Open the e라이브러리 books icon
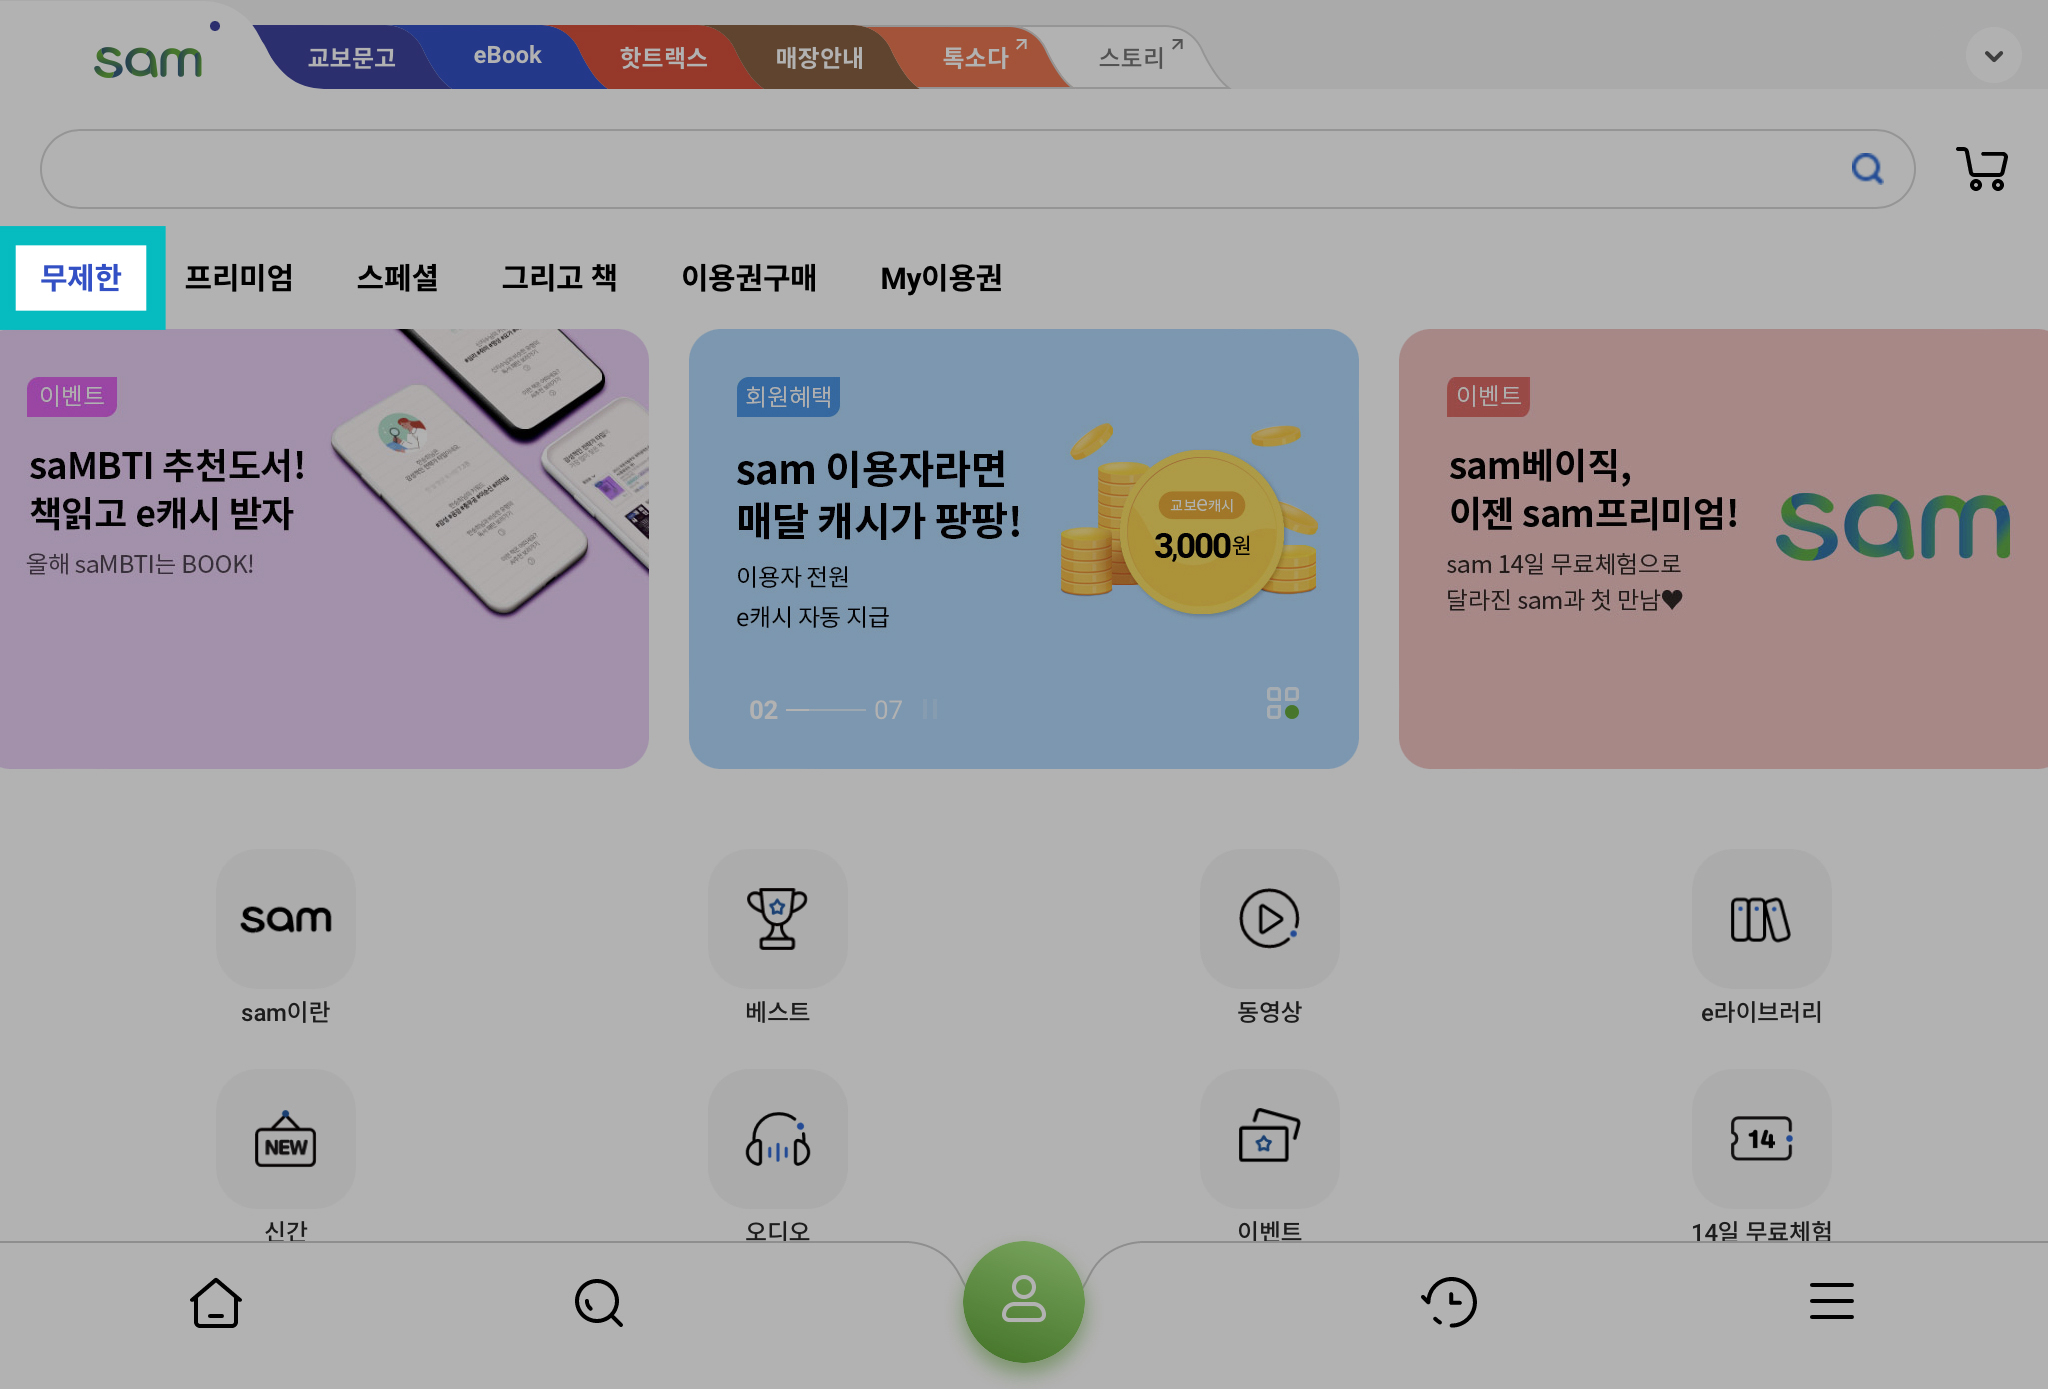This screenshot has height=1389, width=2048. tap(1761, 919)
